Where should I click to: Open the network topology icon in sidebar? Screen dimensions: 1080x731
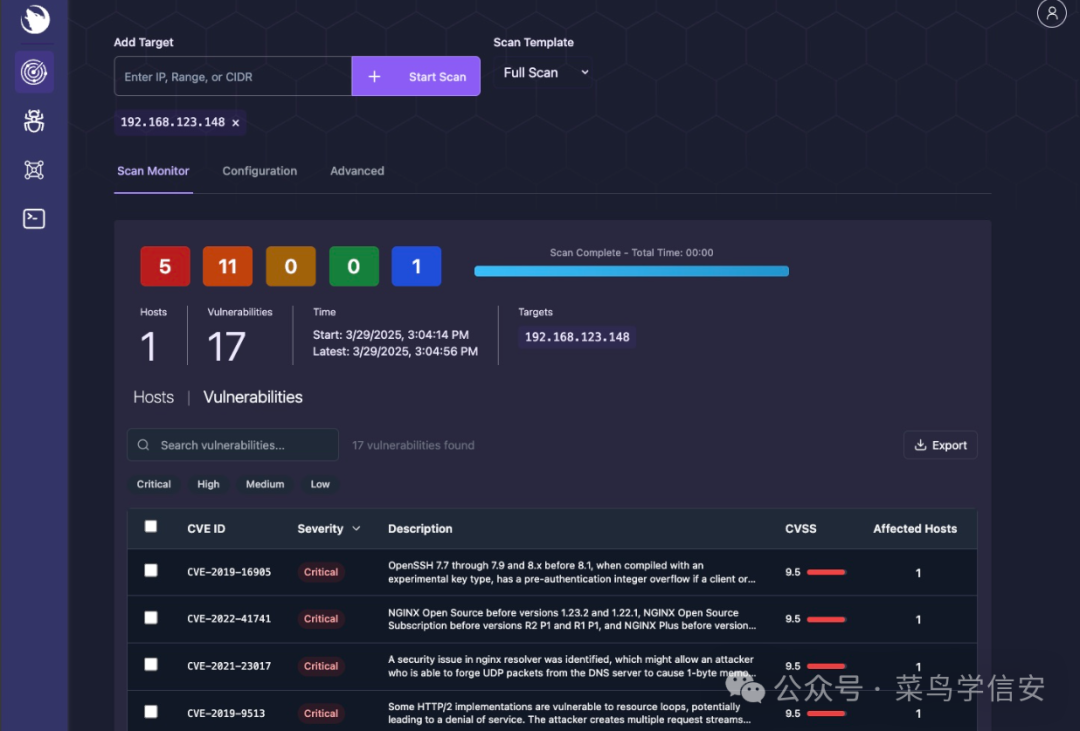click(34, 169)
